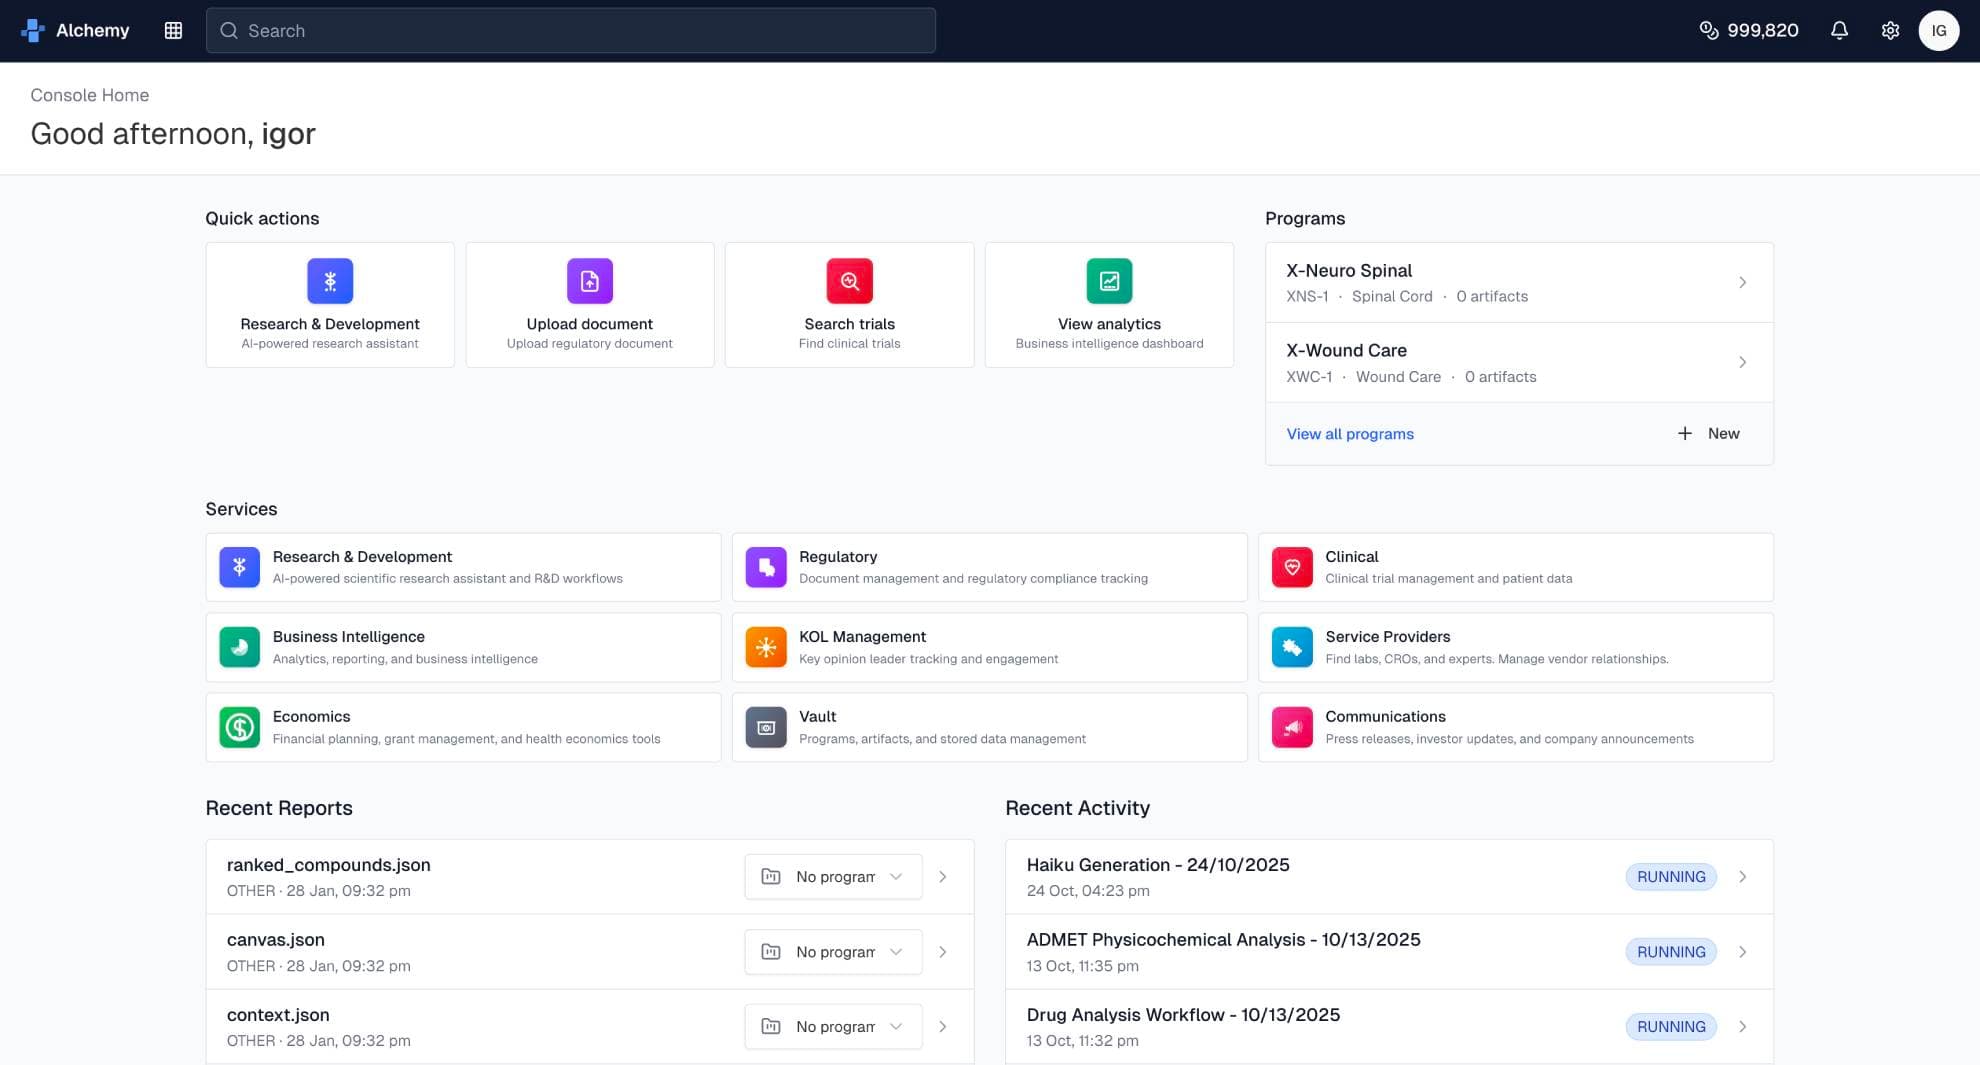Click View all programs link
Image resolution: width=1980 pixels, height=1065 pixels.
pyautogui.click(x=1349, y=433)
